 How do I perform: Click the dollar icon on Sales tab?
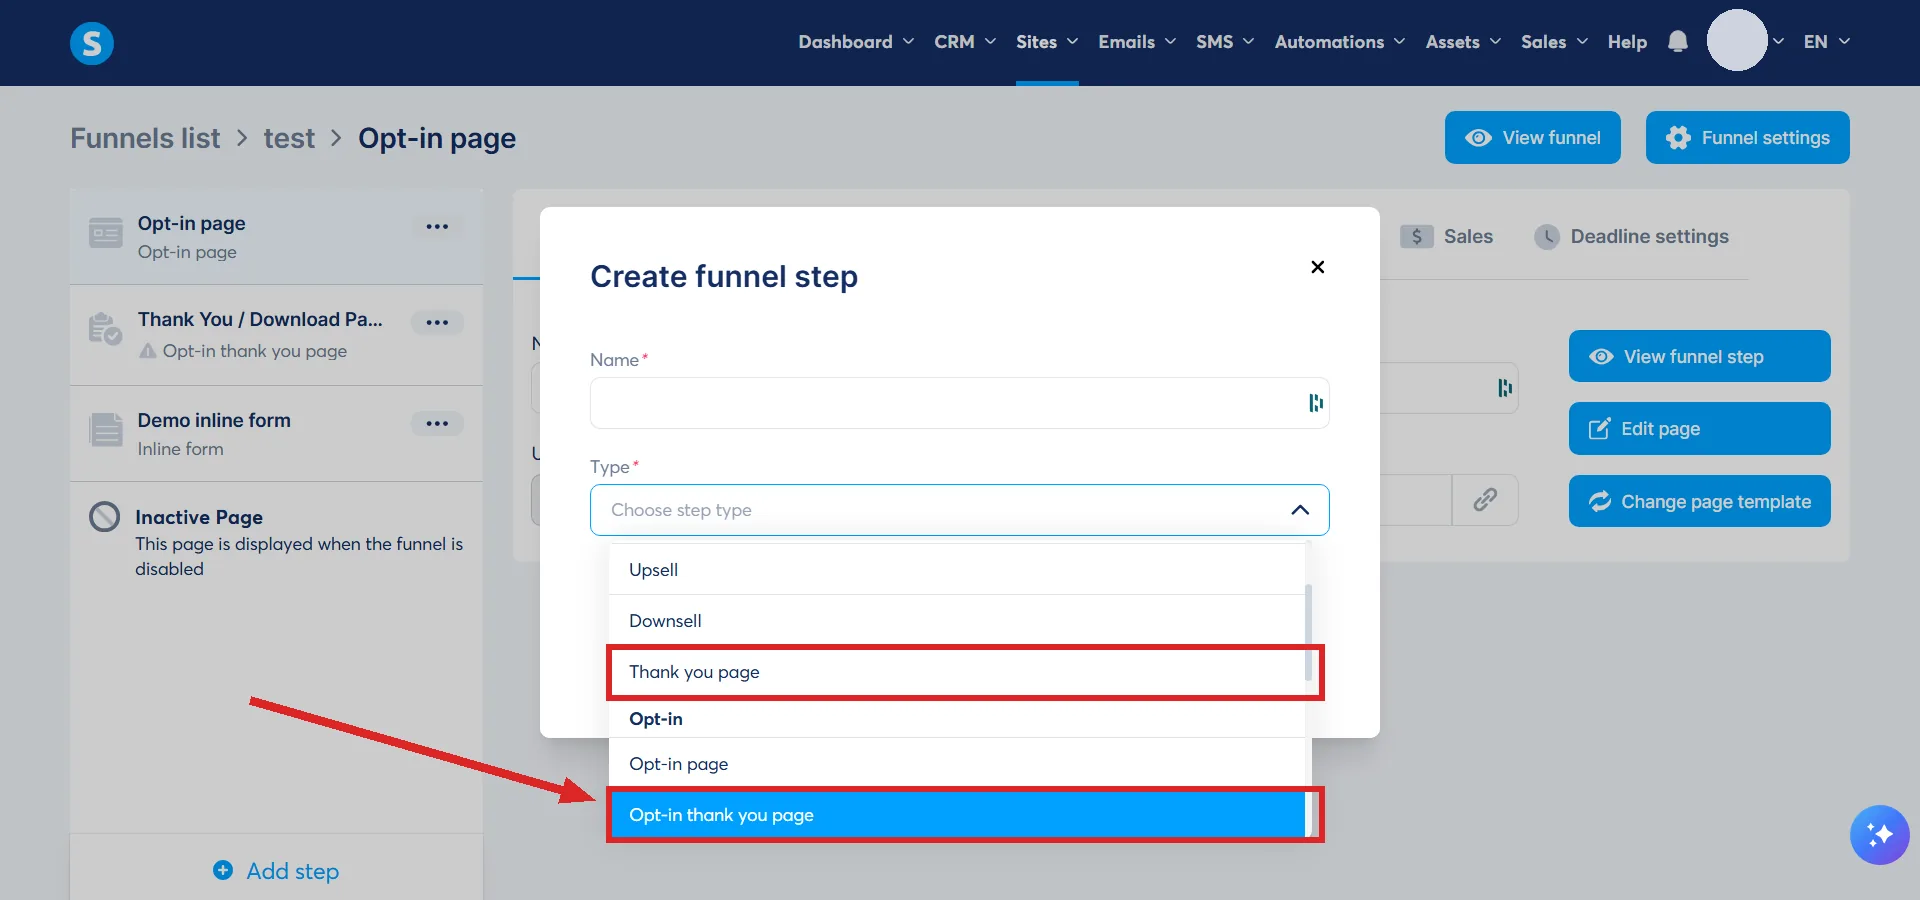pyautogui.click(x=1416, y=237)
